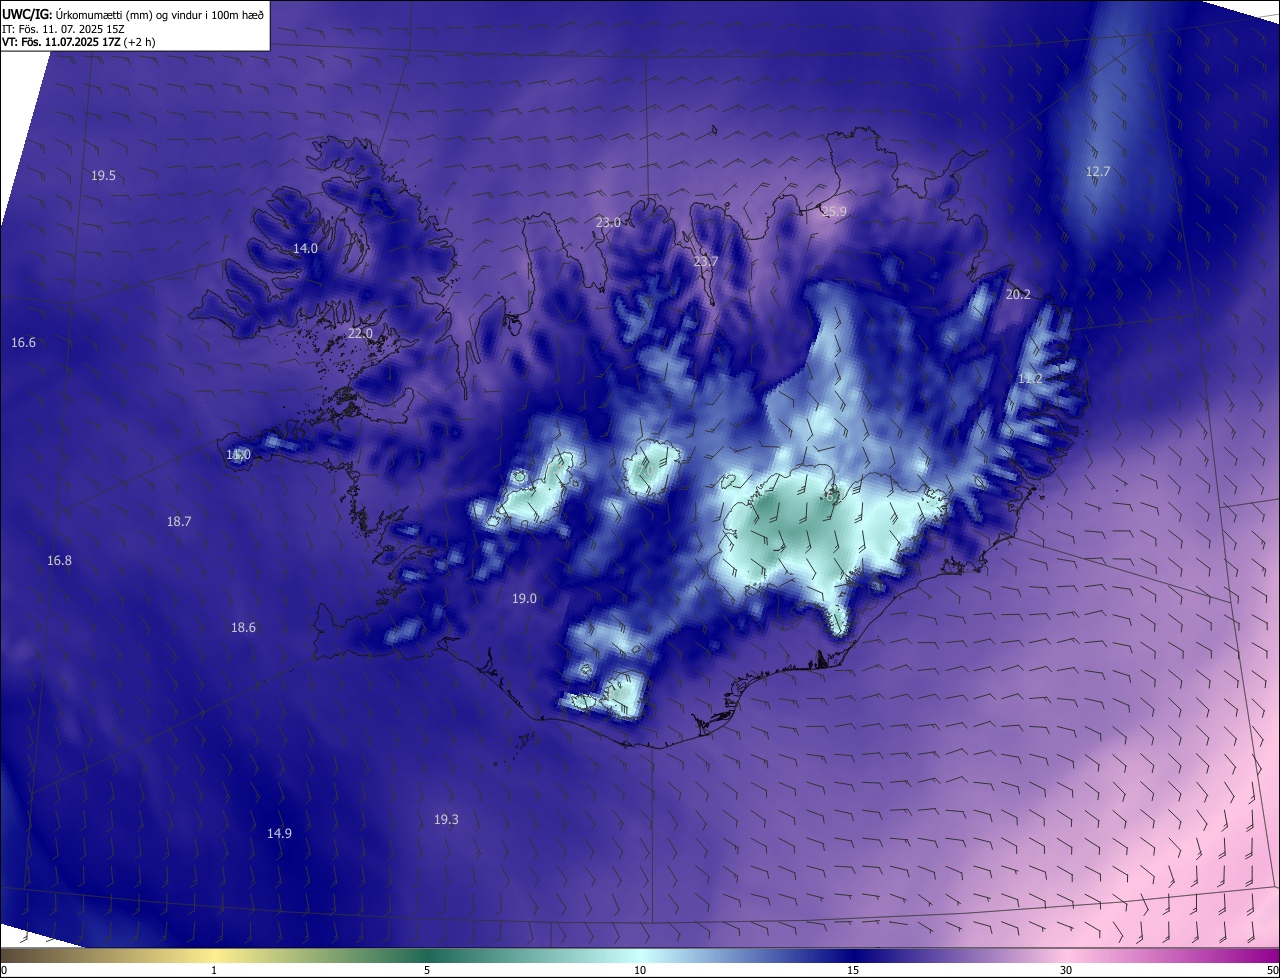Image resolution: width=1280 pixels, height=978 pixels.
Task: Click the 22.0 value label on the map
Action: coord(360,334)
